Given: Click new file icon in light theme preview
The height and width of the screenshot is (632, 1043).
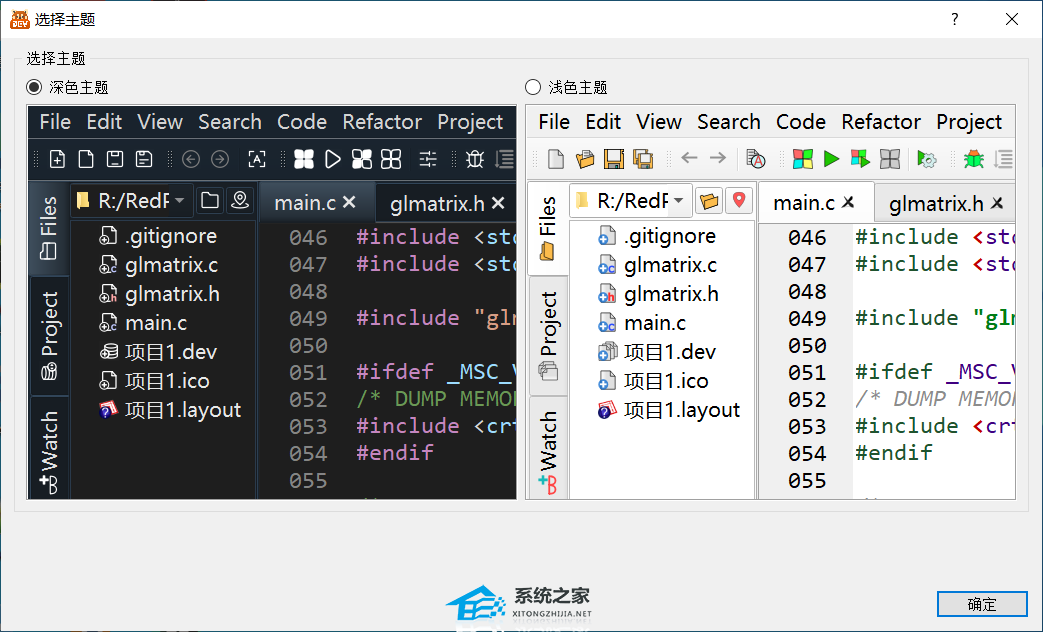Looking at the screenshot, I should click(x=556, y=159).
